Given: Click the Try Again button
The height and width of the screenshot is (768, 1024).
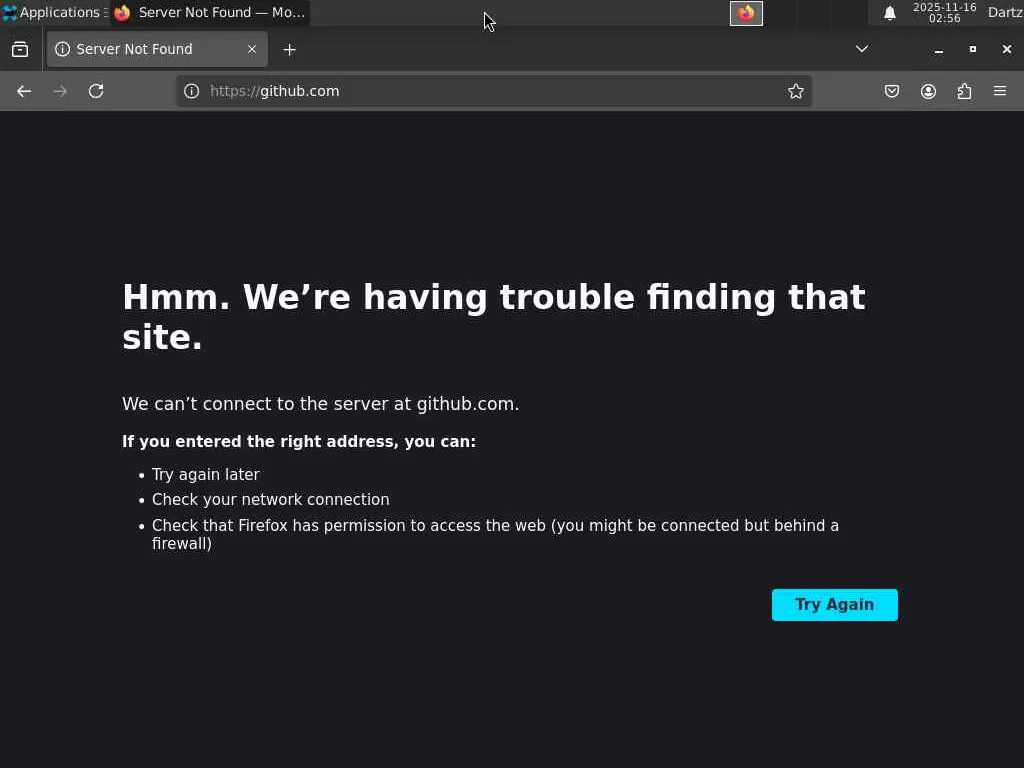Looking at the screenshot, I should pyautogui.click(x=835, y=605).
